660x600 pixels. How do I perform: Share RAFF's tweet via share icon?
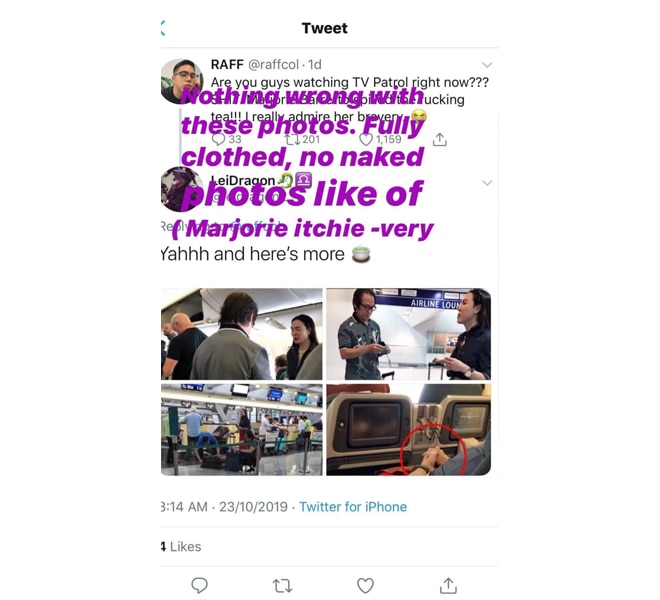(440, 139)
